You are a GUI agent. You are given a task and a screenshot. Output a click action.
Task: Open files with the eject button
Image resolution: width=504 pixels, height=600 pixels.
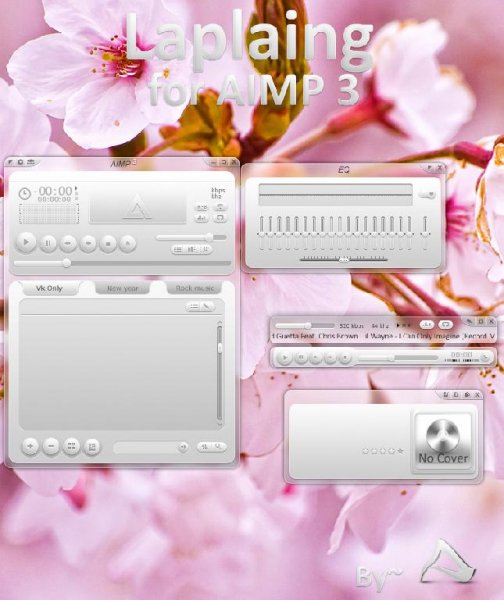[128, 243]
